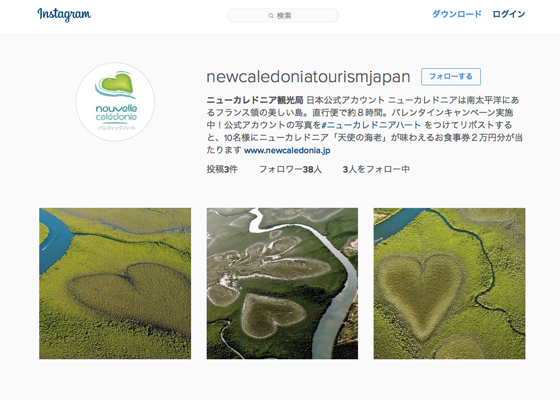Click the パシフィックハート text in logo

point(116,128)
